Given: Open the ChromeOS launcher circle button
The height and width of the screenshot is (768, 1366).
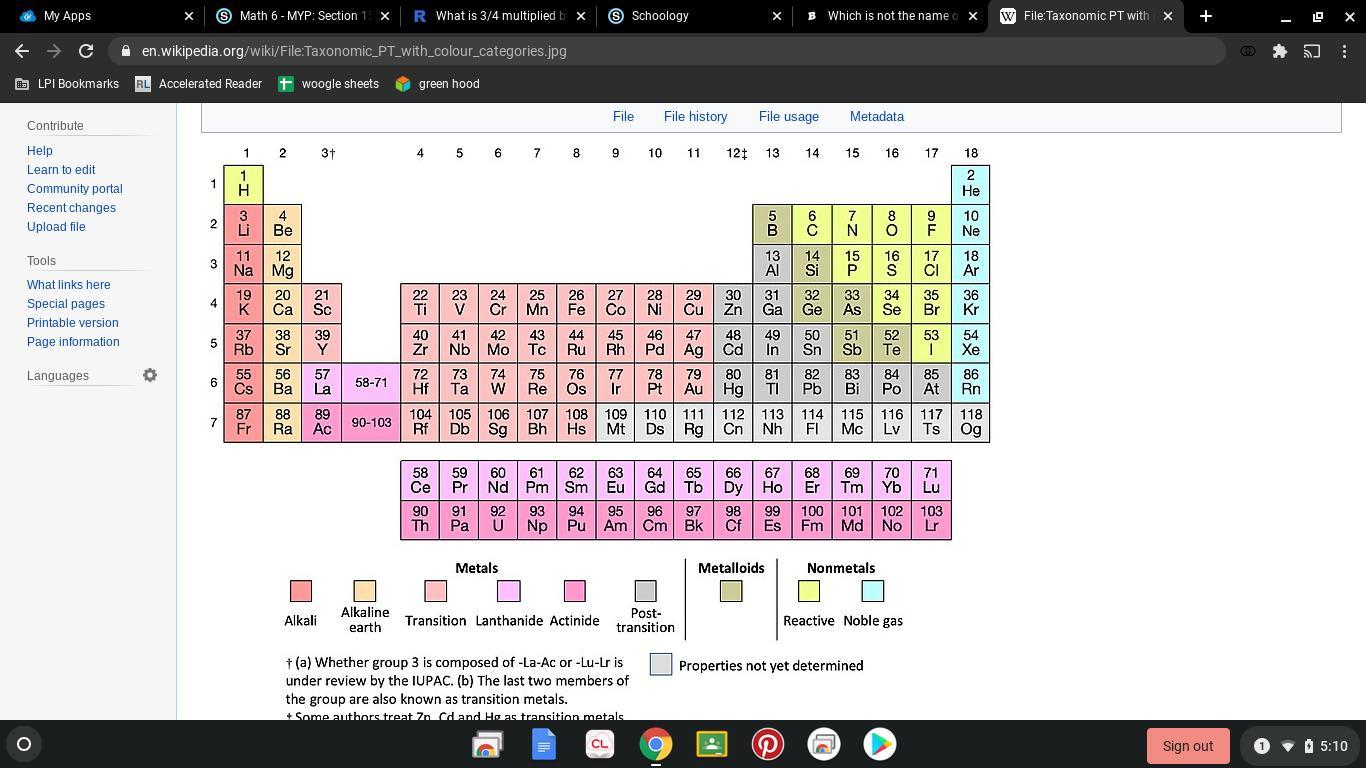Looking at the screenshot, I should [x=24, y=744].
